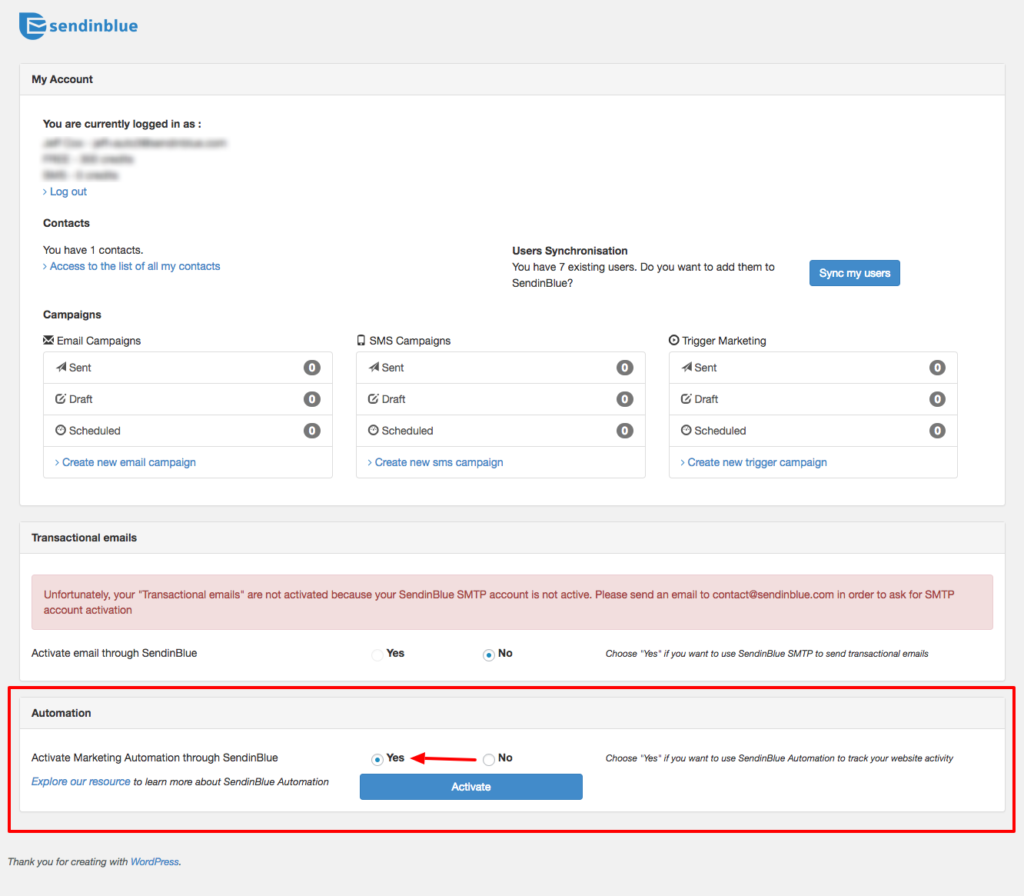Click the Scheduled clock icon under SMS Campaigns

(x=374, y=430)
